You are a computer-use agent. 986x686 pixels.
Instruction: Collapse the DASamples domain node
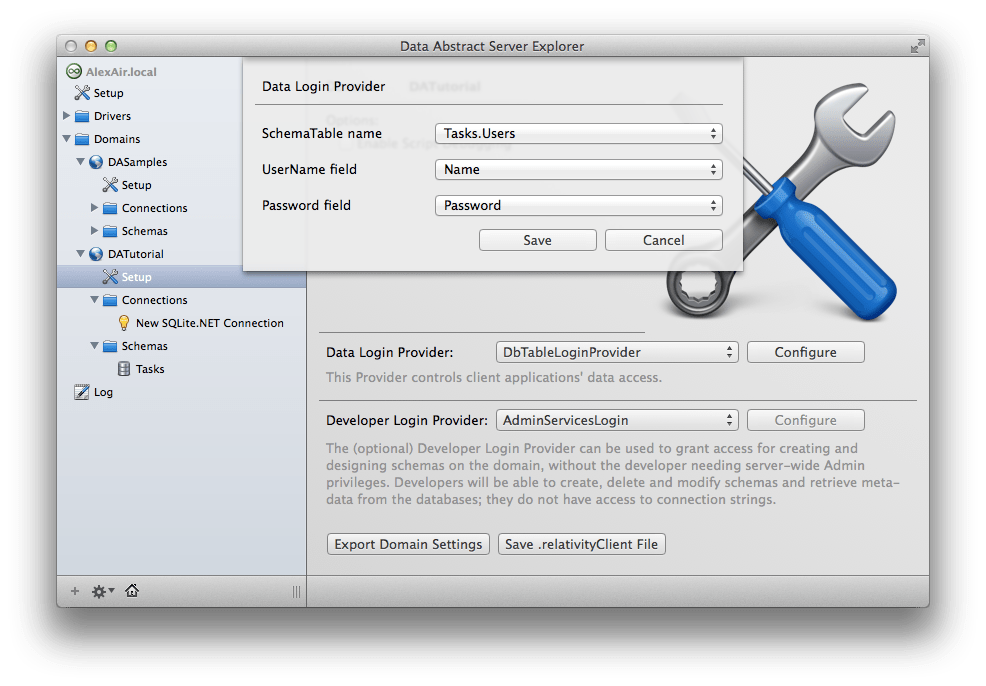[x=80, y=162]
